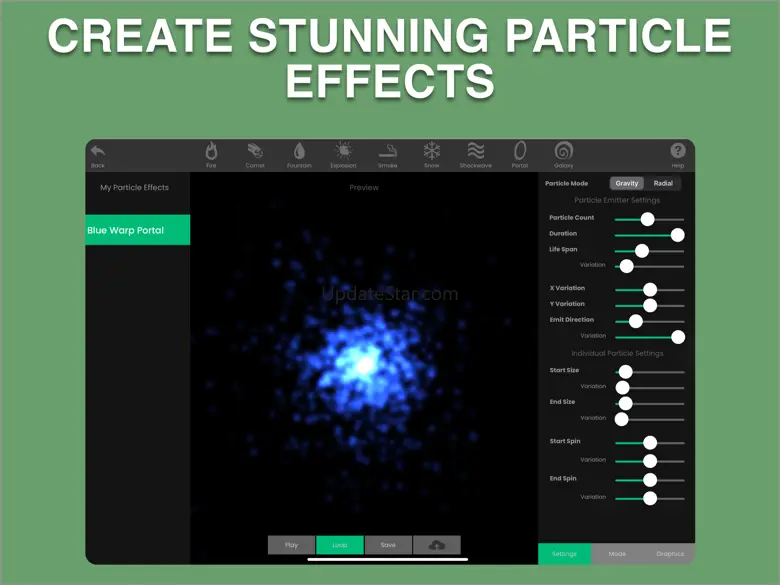
Task: Save the effect with the Save button
Action: coord(388,545)
